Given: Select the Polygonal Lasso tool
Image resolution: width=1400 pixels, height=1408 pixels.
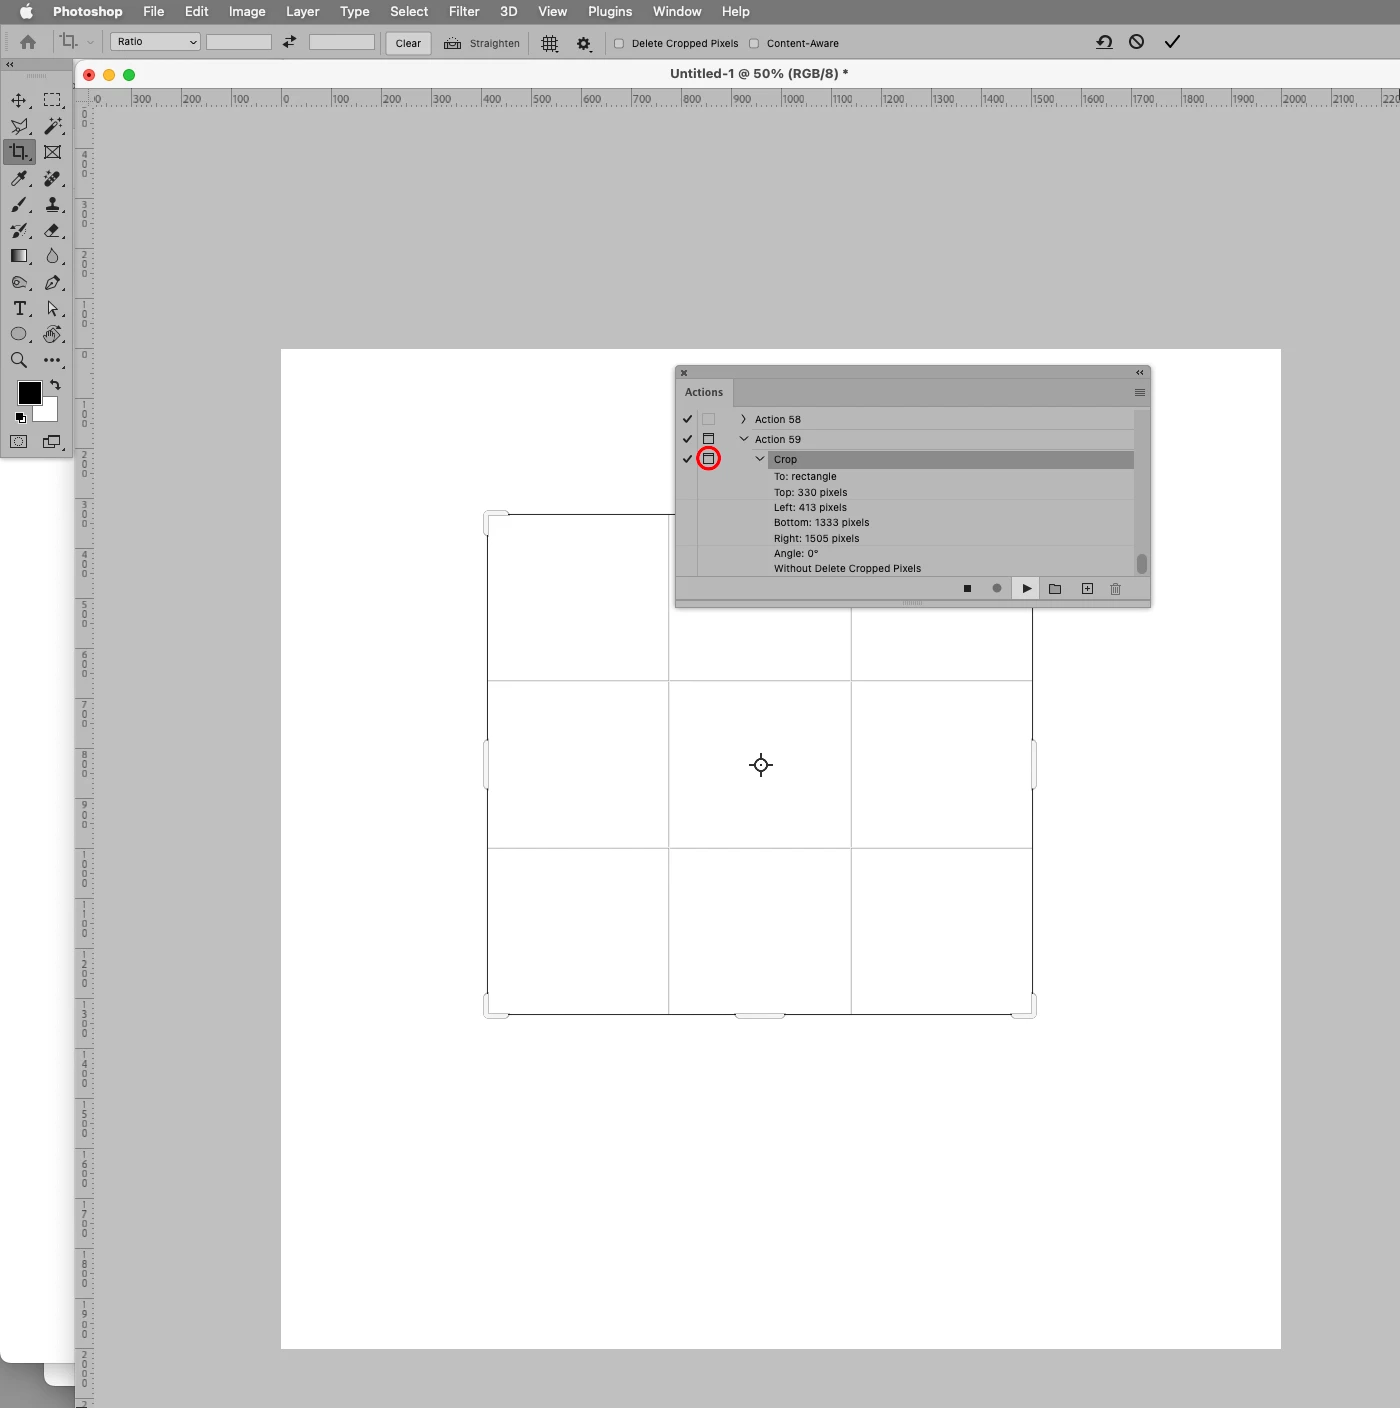Looking at the screenshot, I should click(19, 126).
